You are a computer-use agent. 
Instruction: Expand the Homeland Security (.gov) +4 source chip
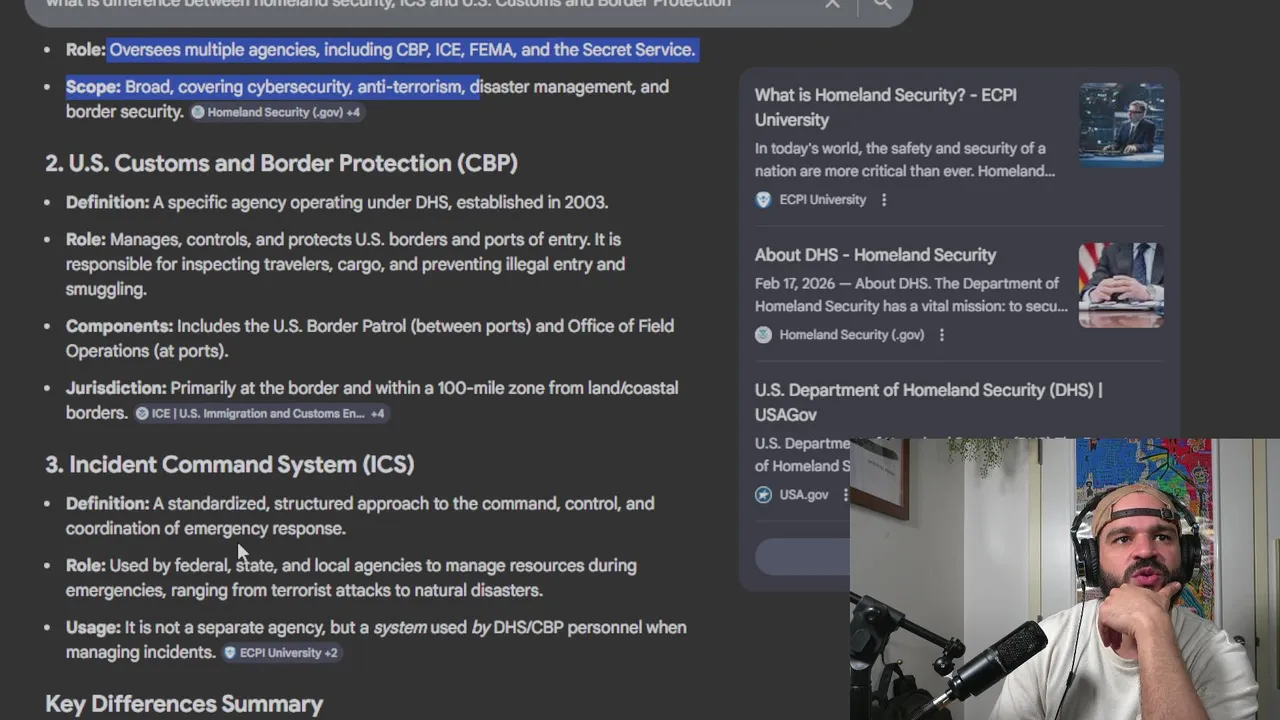pos(276,112)
